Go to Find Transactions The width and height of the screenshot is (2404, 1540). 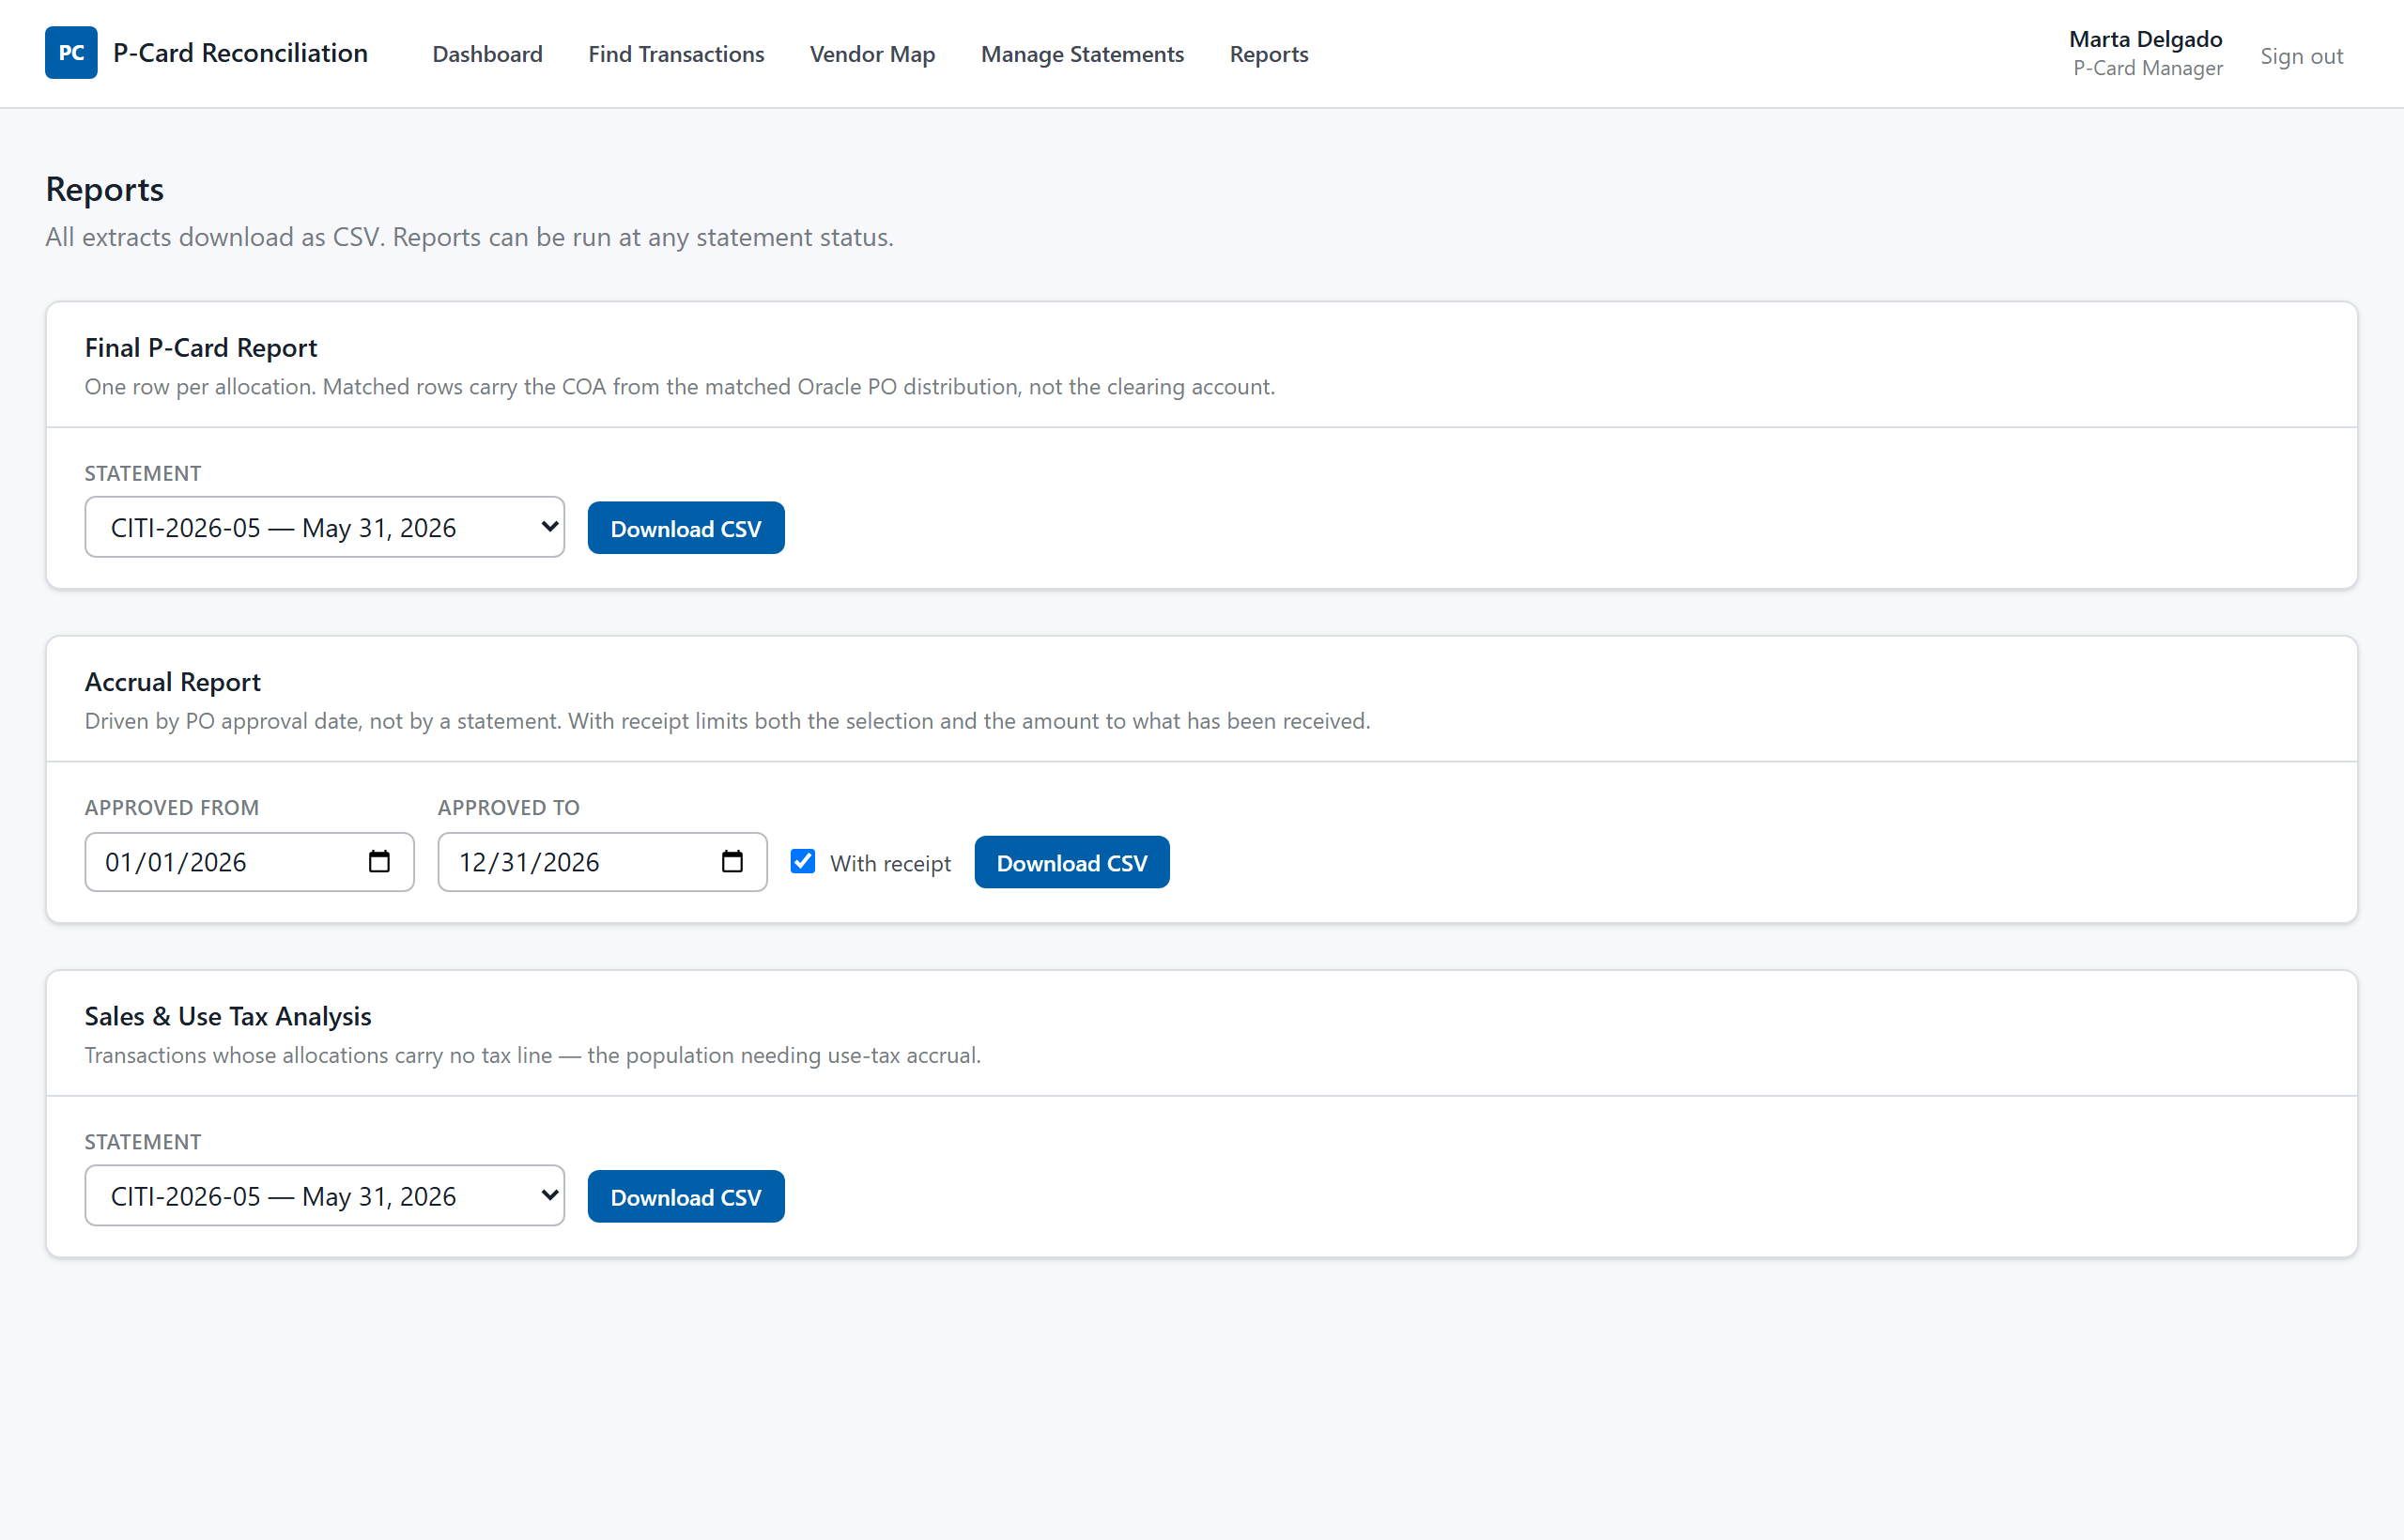pyautogui.click(x=676, y=54)
